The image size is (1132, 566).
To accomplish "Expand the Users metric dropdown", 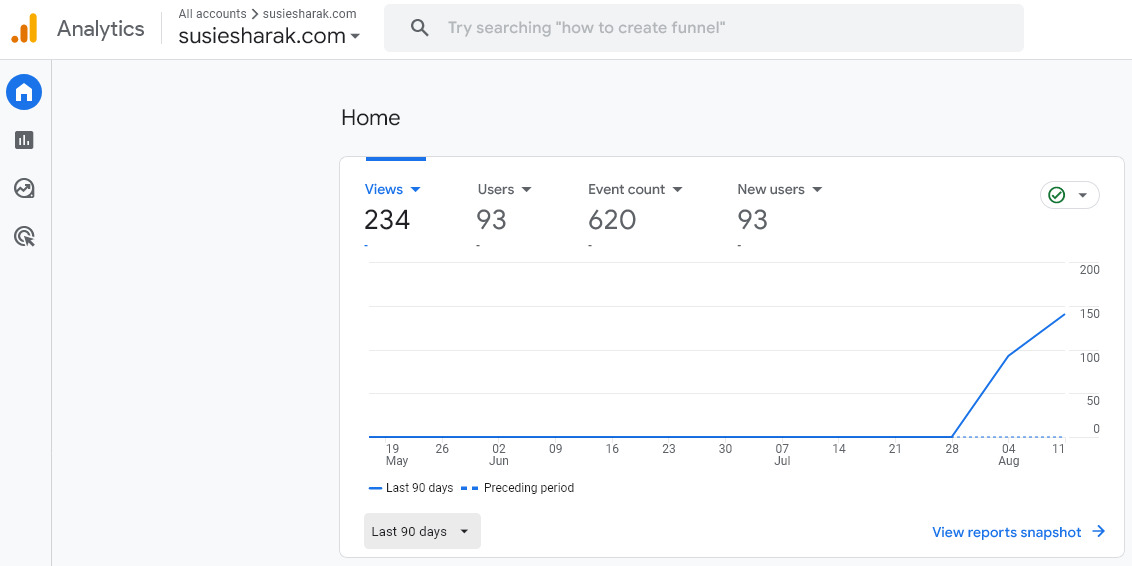I will (527, 190).
